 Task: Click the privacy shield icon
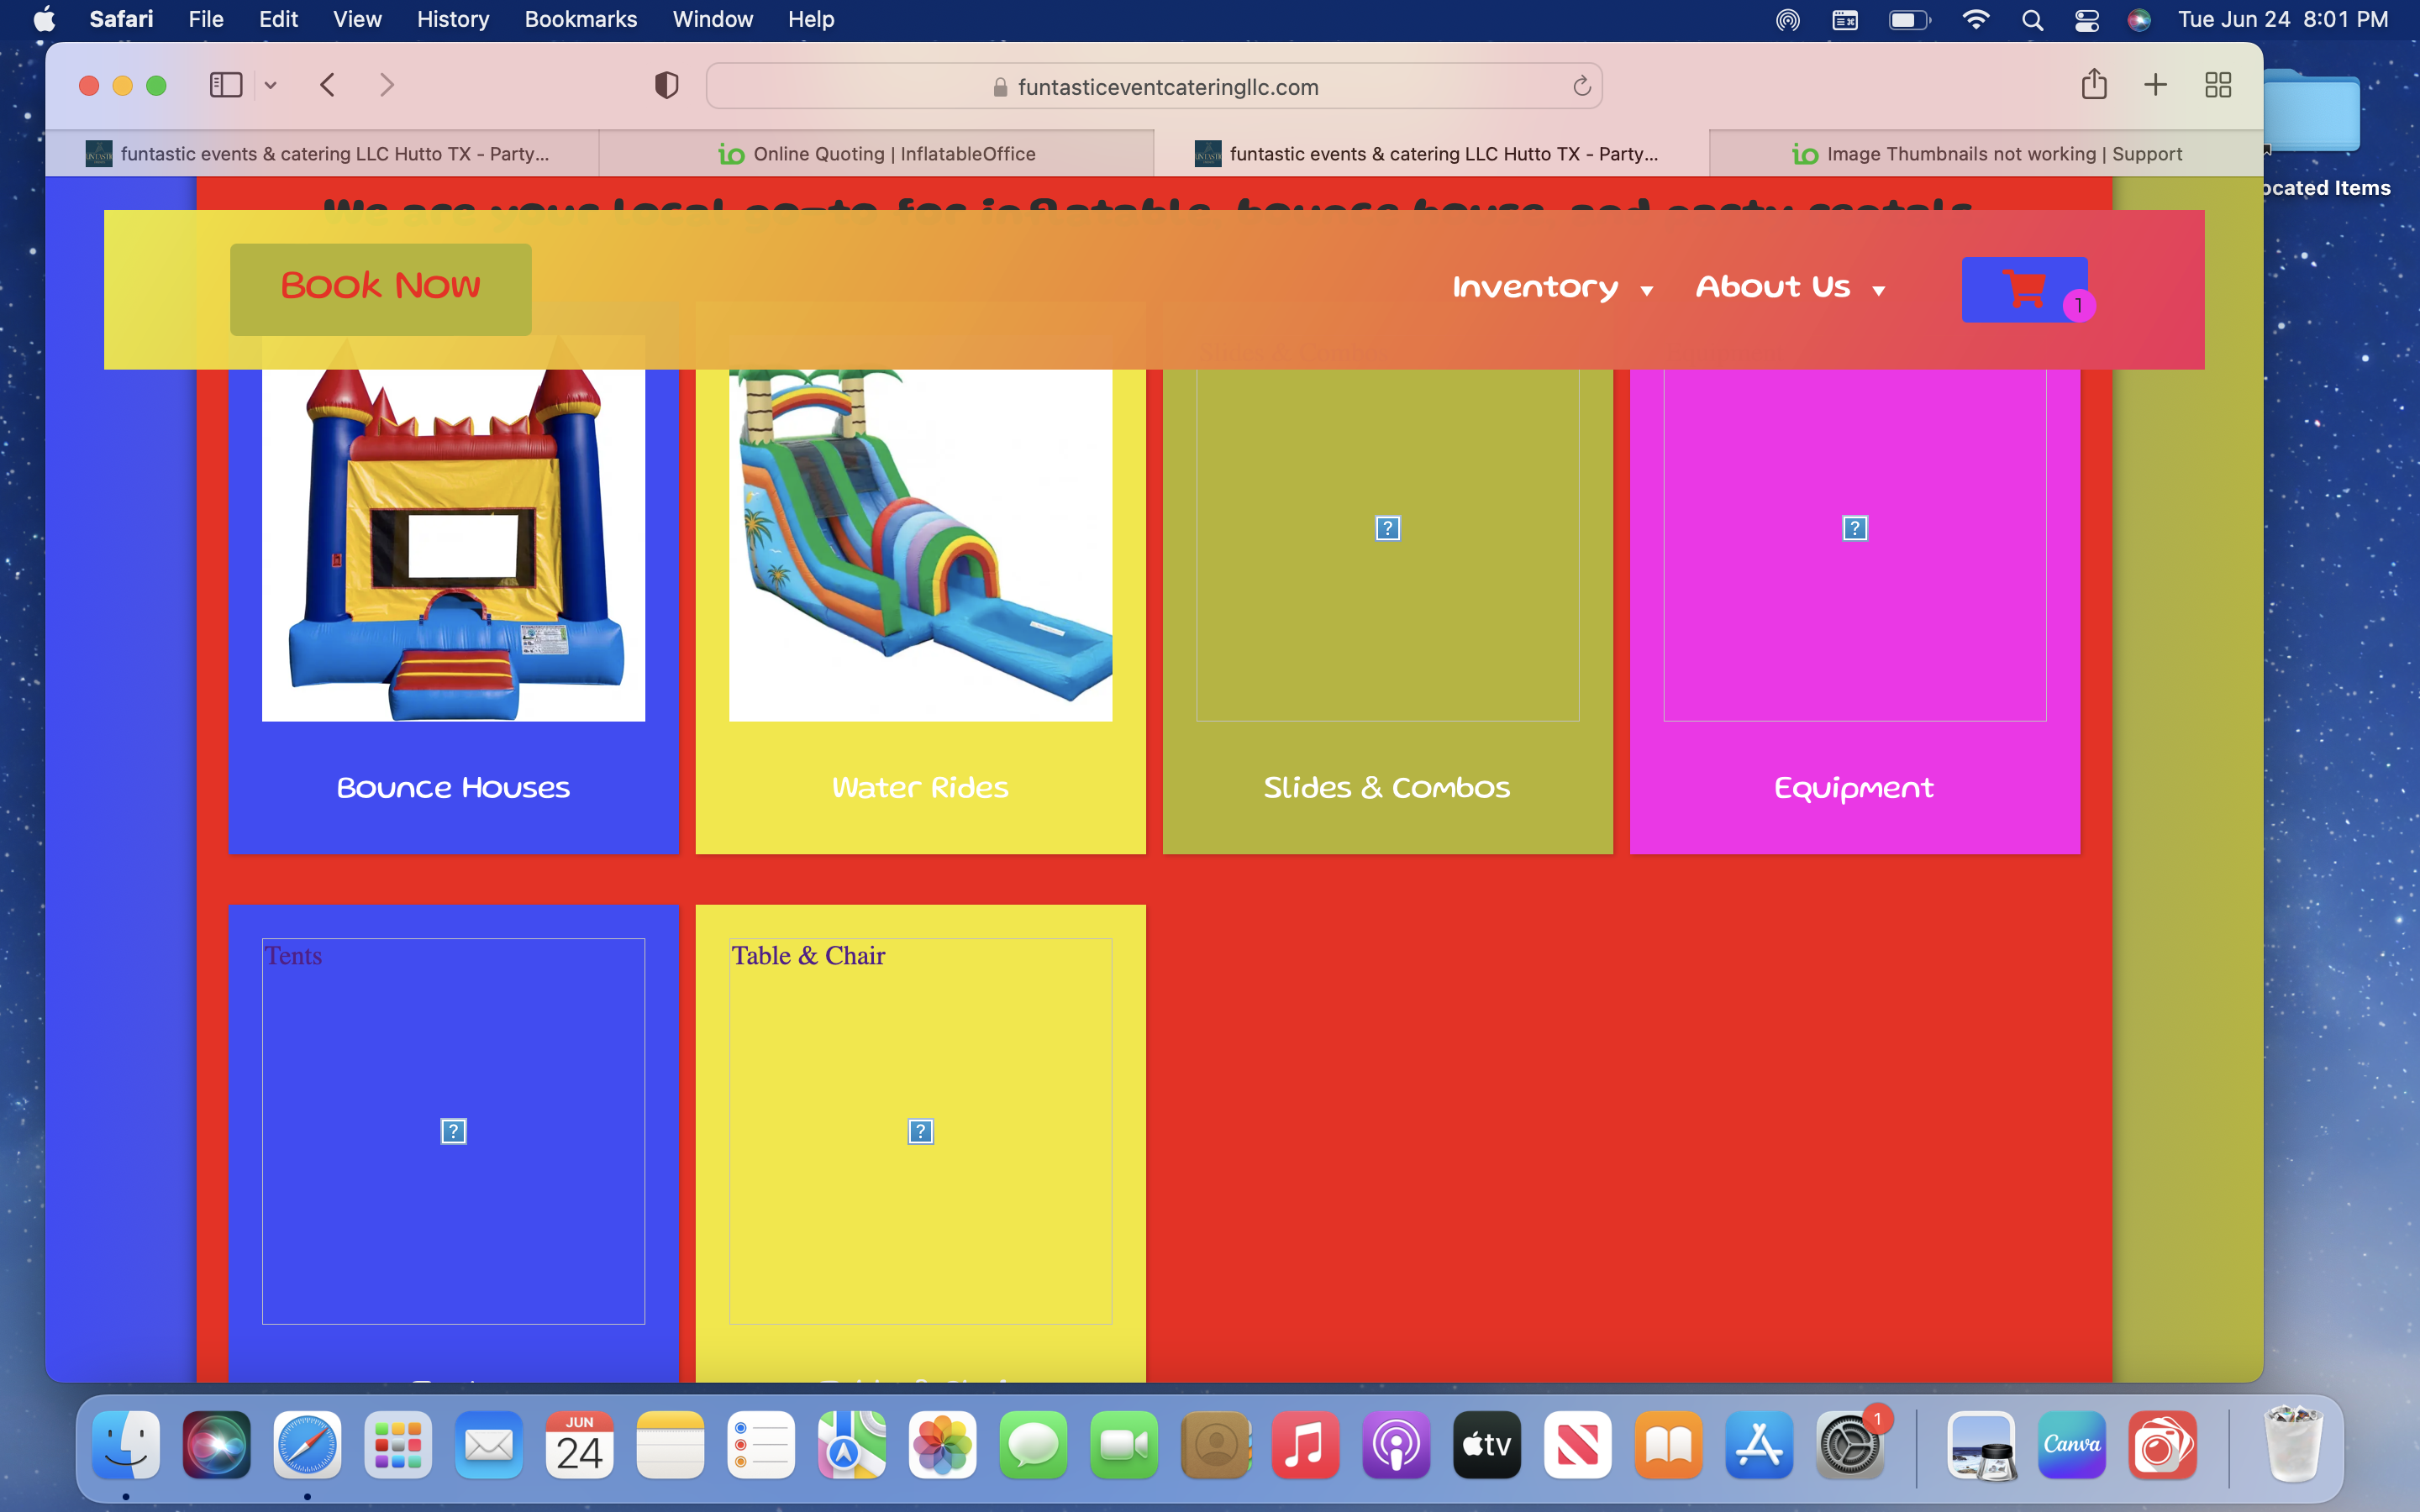click(666, 86)
